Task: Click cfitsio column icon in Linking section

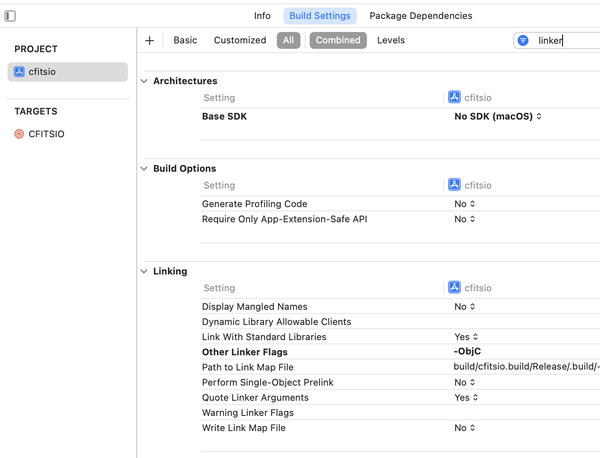Action: (454, 288)
